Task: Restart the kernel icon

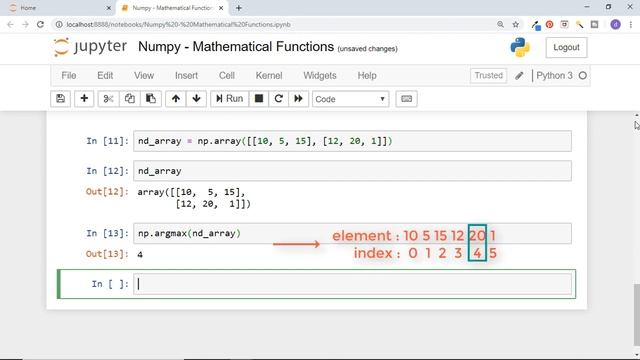Action: [279, 99]
